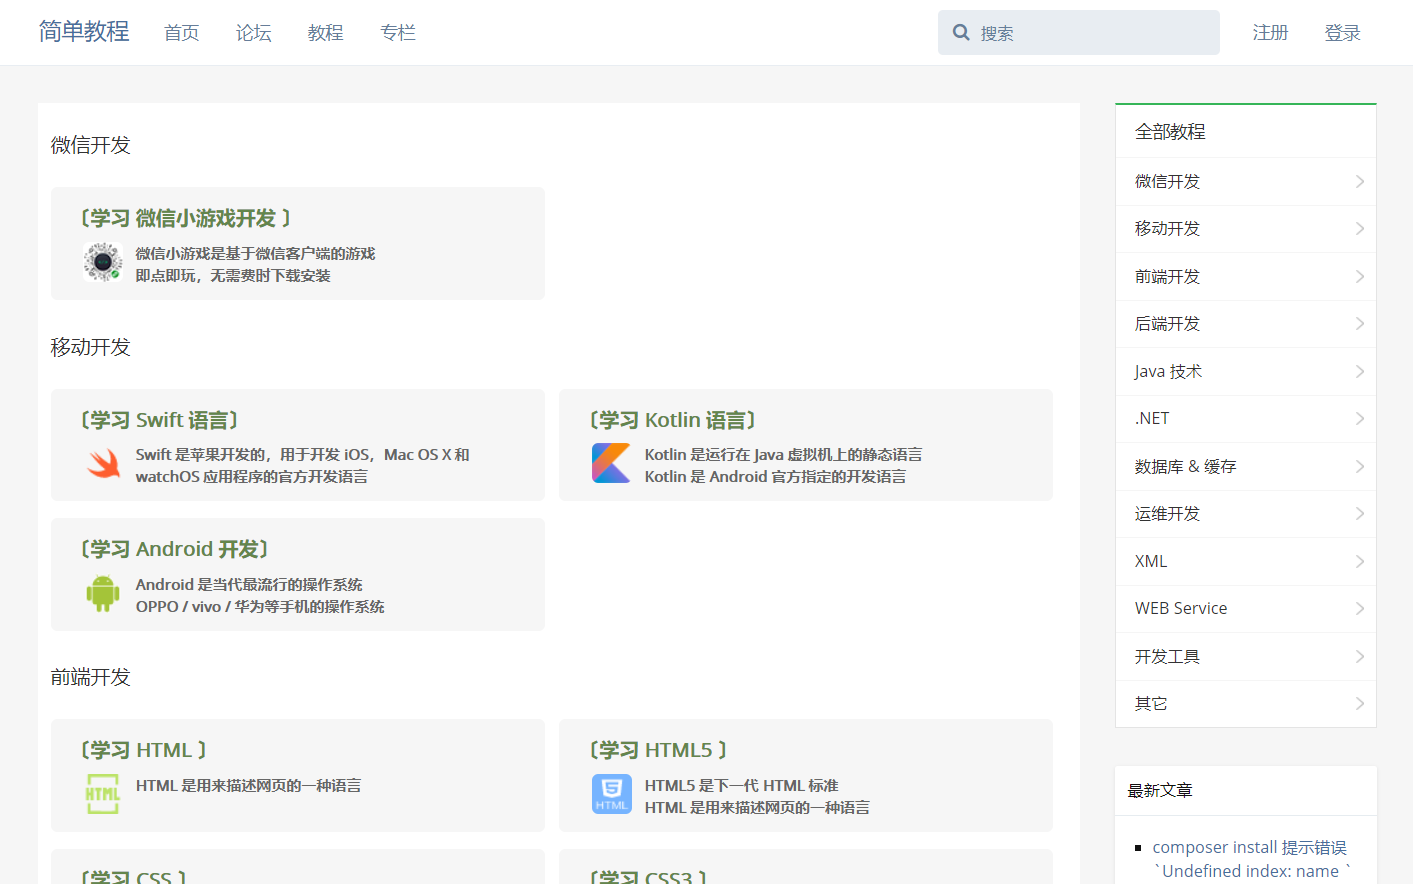The image size is (1413, 884).
Task: Expand the 其它 sidebar chevron
Action: (x=1360, y=703)
